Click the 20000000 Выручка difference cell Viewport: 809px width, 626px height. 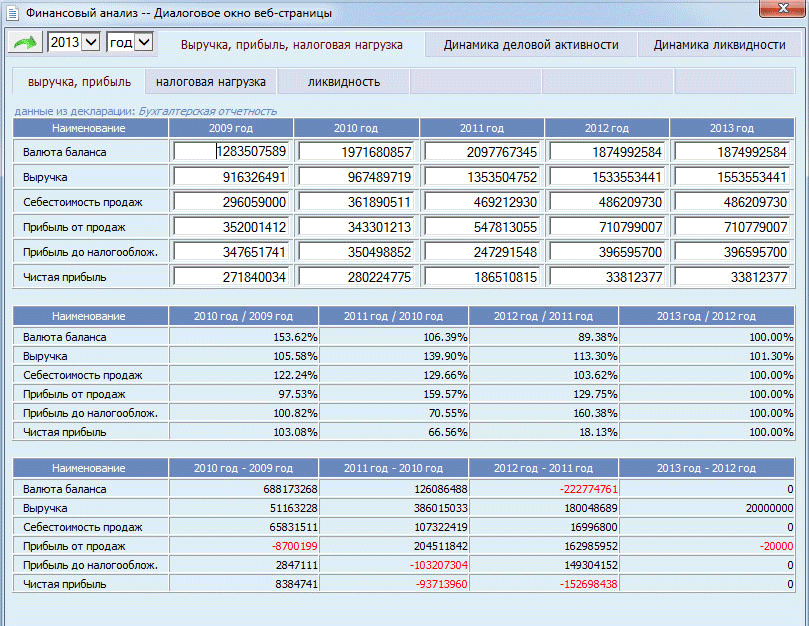pos(706,508)
